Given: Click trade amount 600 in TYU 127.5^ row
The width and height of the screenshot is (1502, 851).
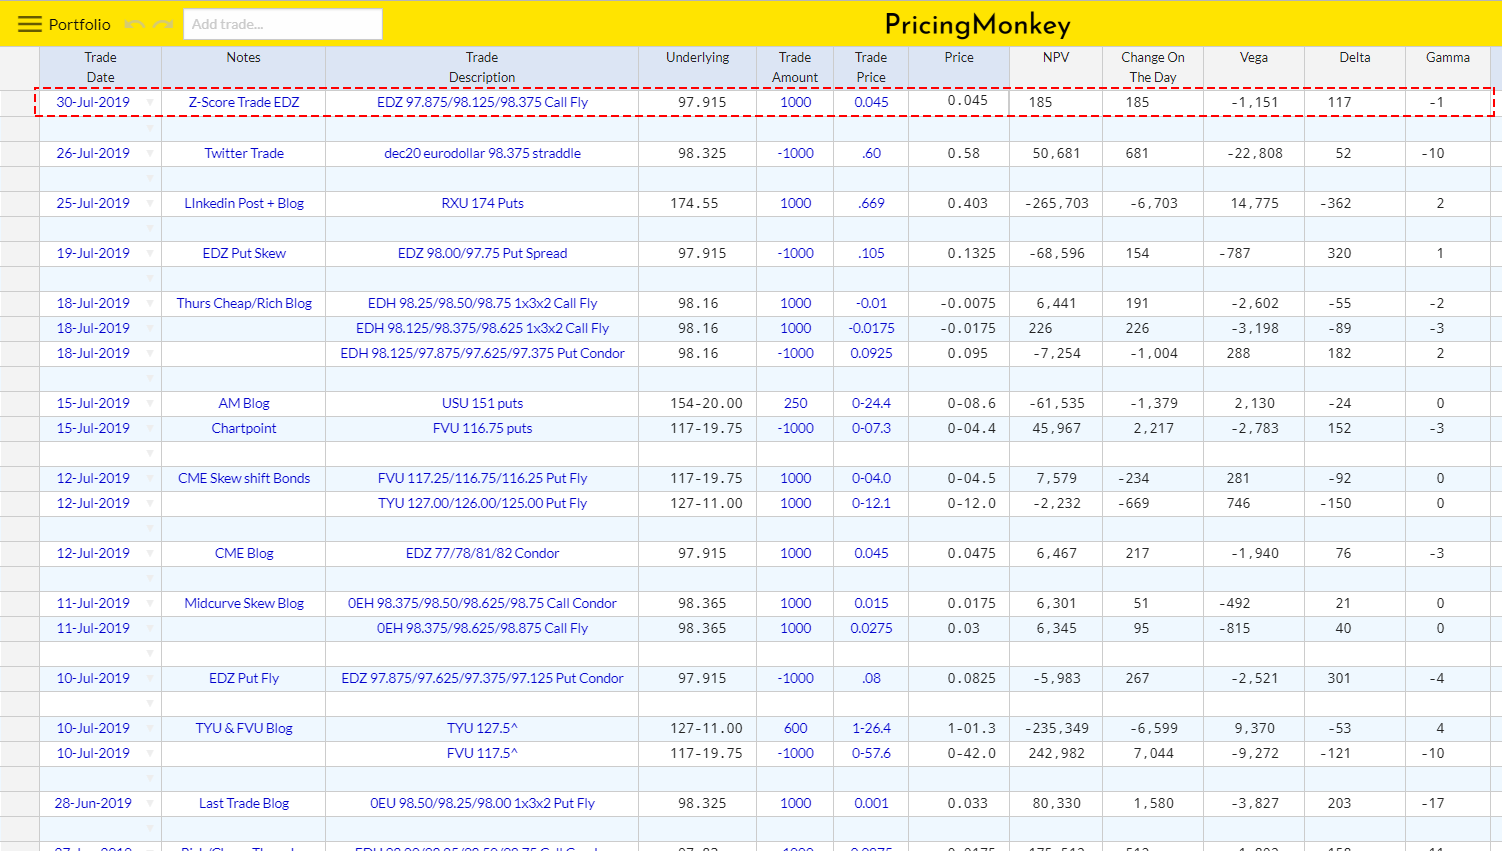Looking at the screenshot, I should coord(795,728).
